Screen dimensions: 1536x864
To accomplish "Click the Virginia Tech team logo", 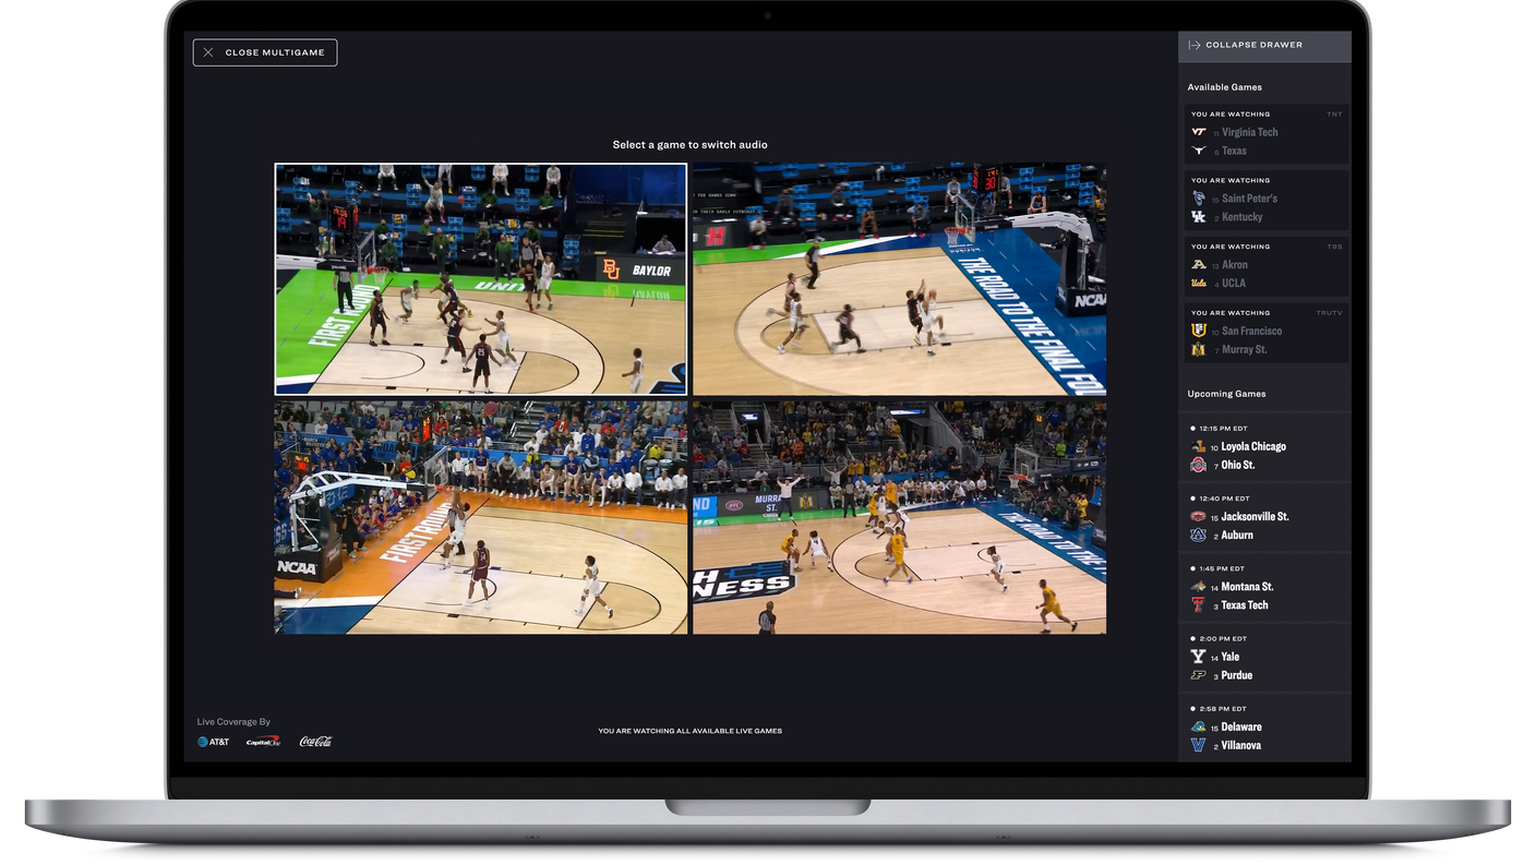I will 1198,132.
